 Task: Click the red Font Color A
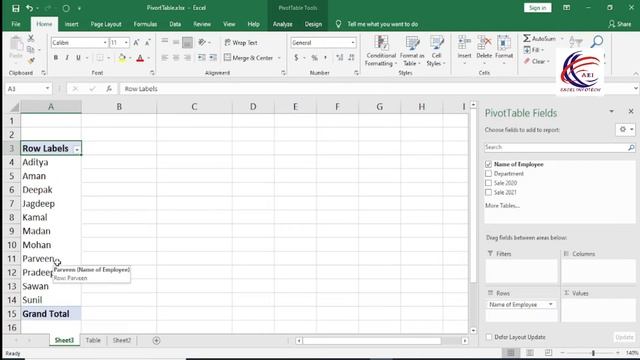click(140, 58)
